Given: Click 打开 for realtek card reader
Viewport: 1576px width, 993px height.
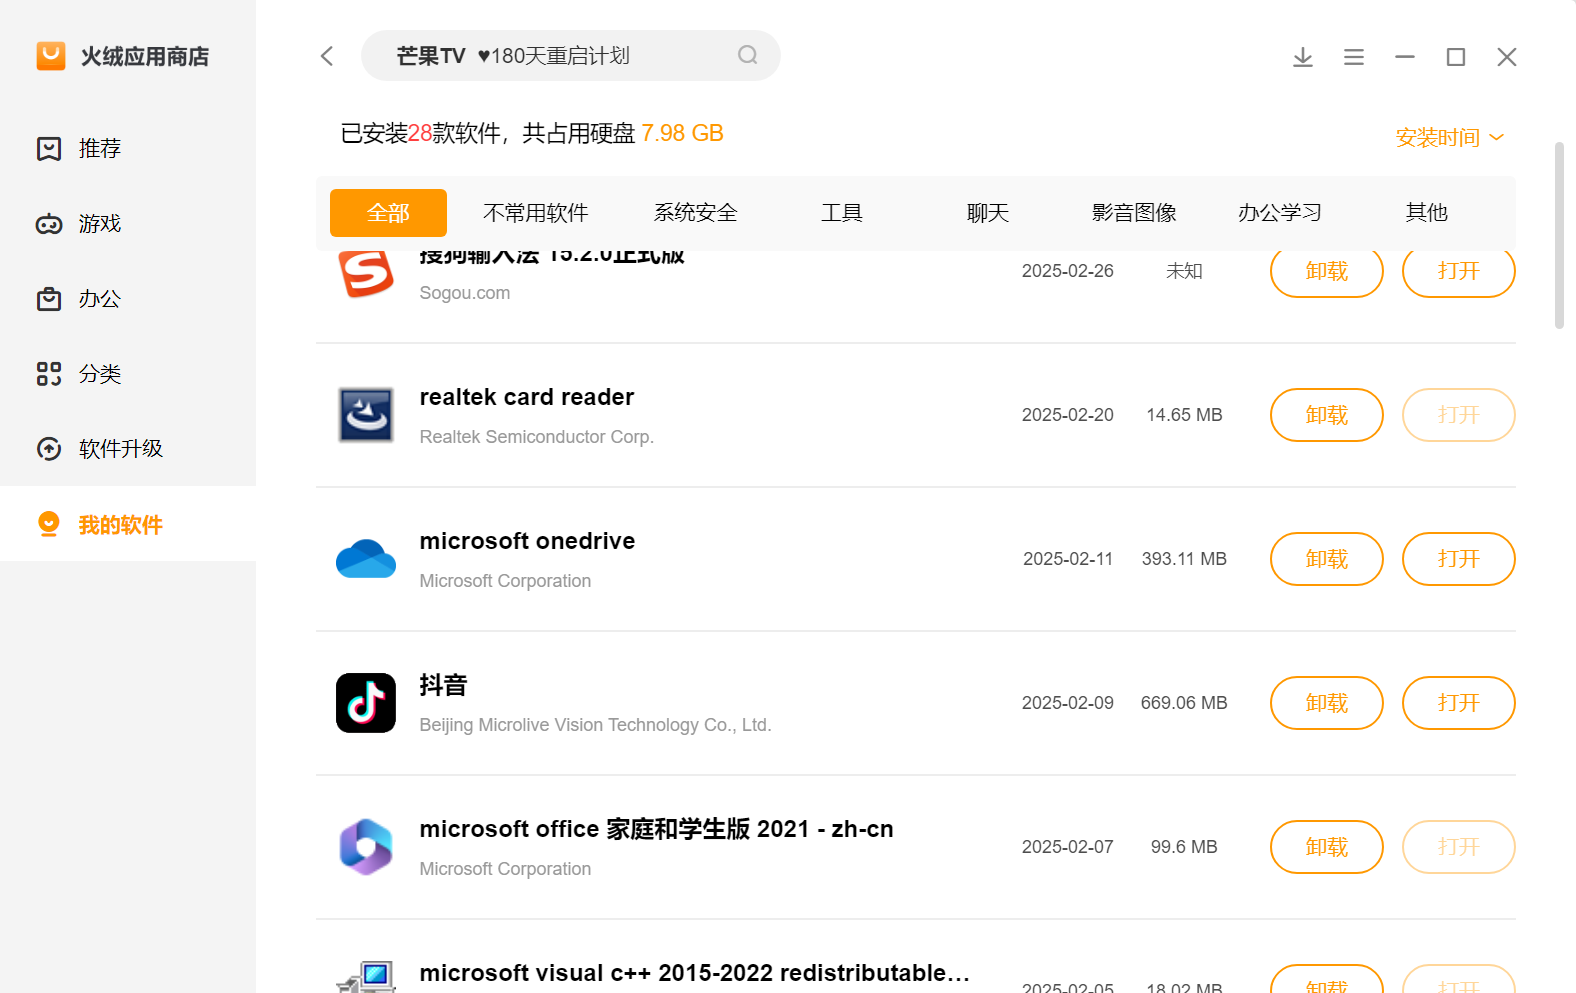Looking at the screenshot, I should click(x=1459, y=415).
